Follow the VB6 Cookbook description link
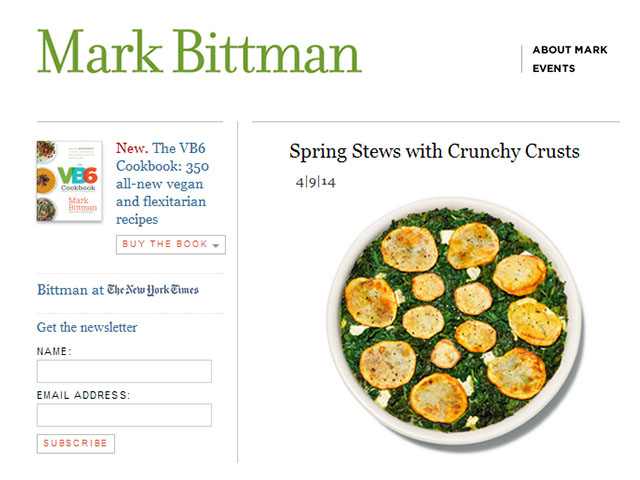 point(162,184)
